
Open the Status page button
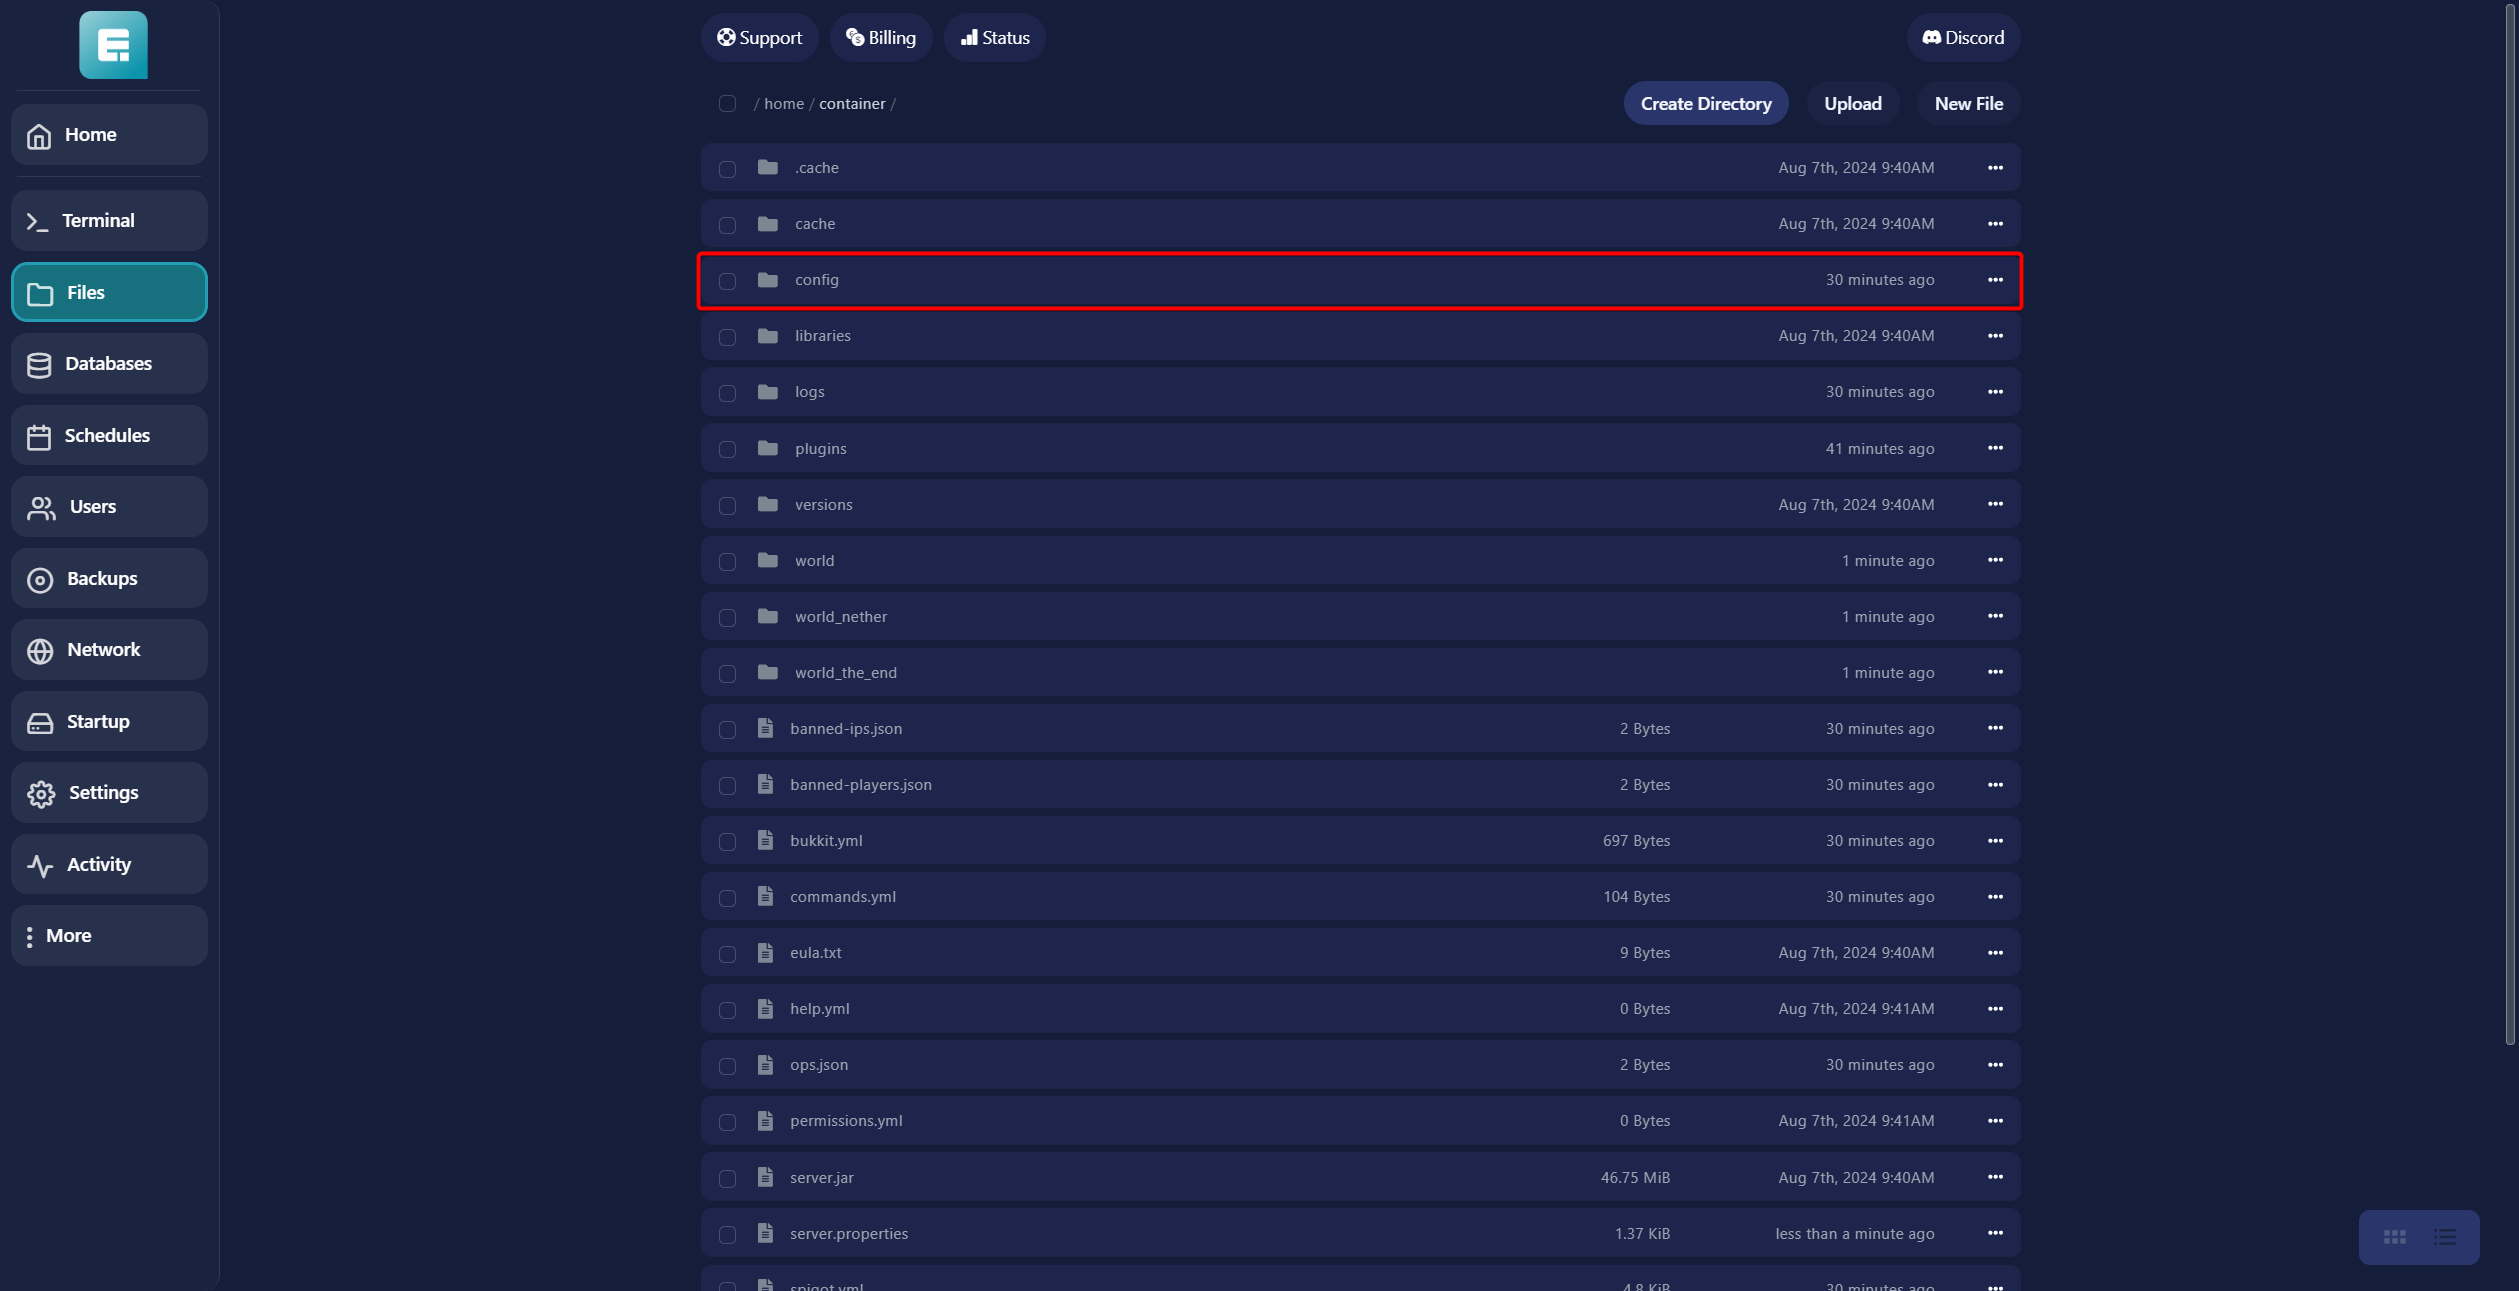(x=994, y=38)
